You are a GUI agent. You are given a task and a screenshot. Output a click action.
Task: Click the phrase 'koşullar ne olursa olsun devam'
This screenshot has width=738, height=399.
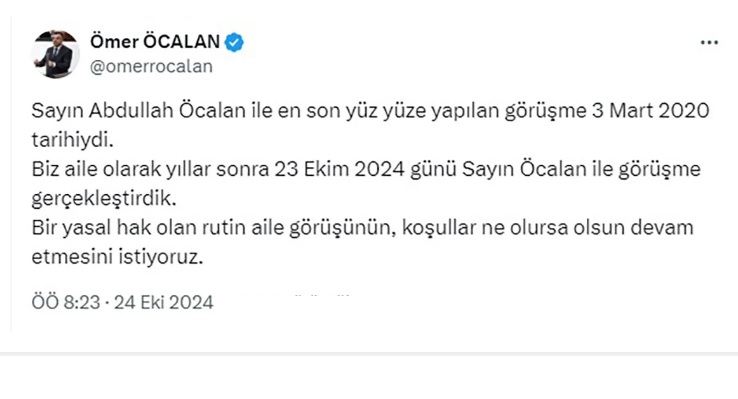pyautogui.click(x=548, y=228)
